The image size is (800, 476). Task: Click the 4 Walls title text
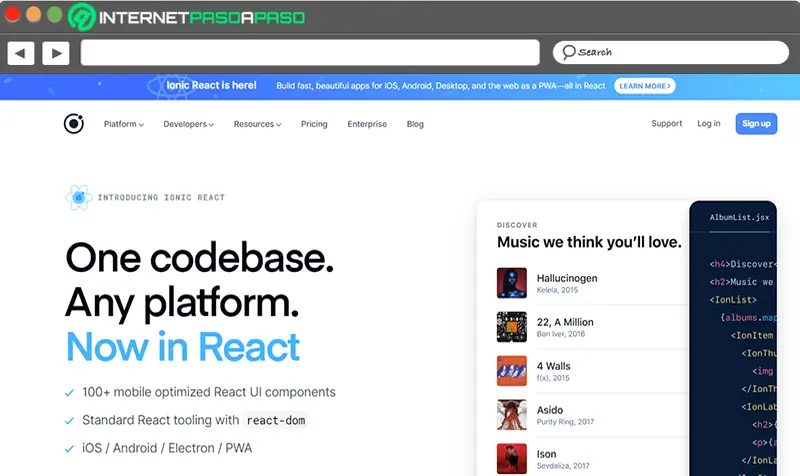click(x=554, y=366)
